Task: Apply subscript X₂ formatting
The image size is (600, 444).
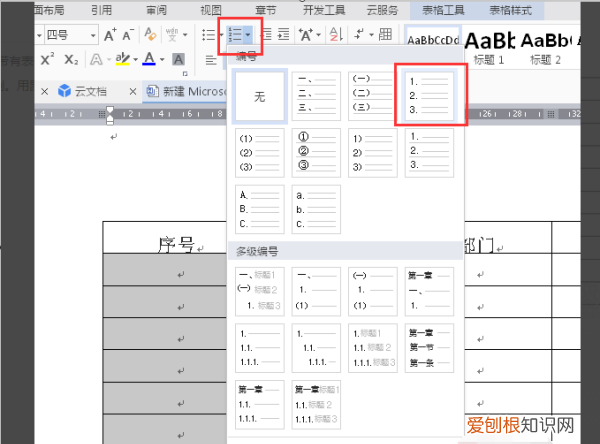Action: tap(71, 59)
